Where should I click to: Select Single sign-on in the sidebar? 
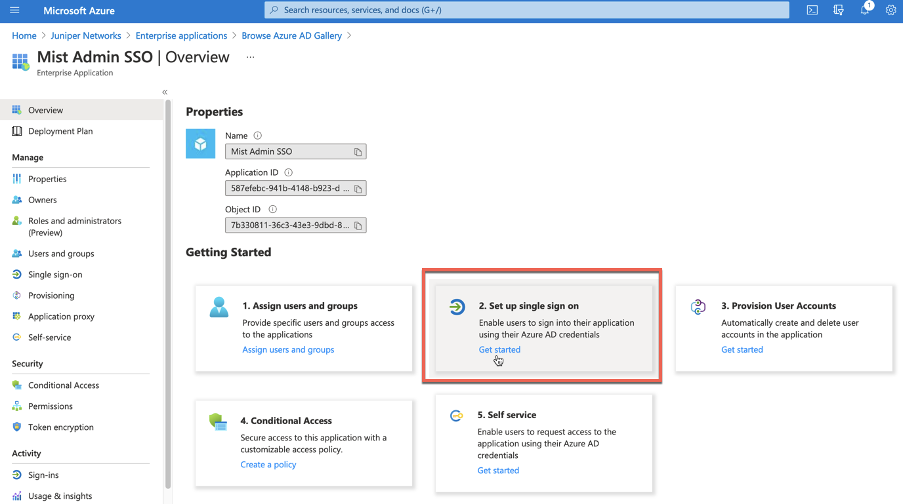click(x=55, y=274)
